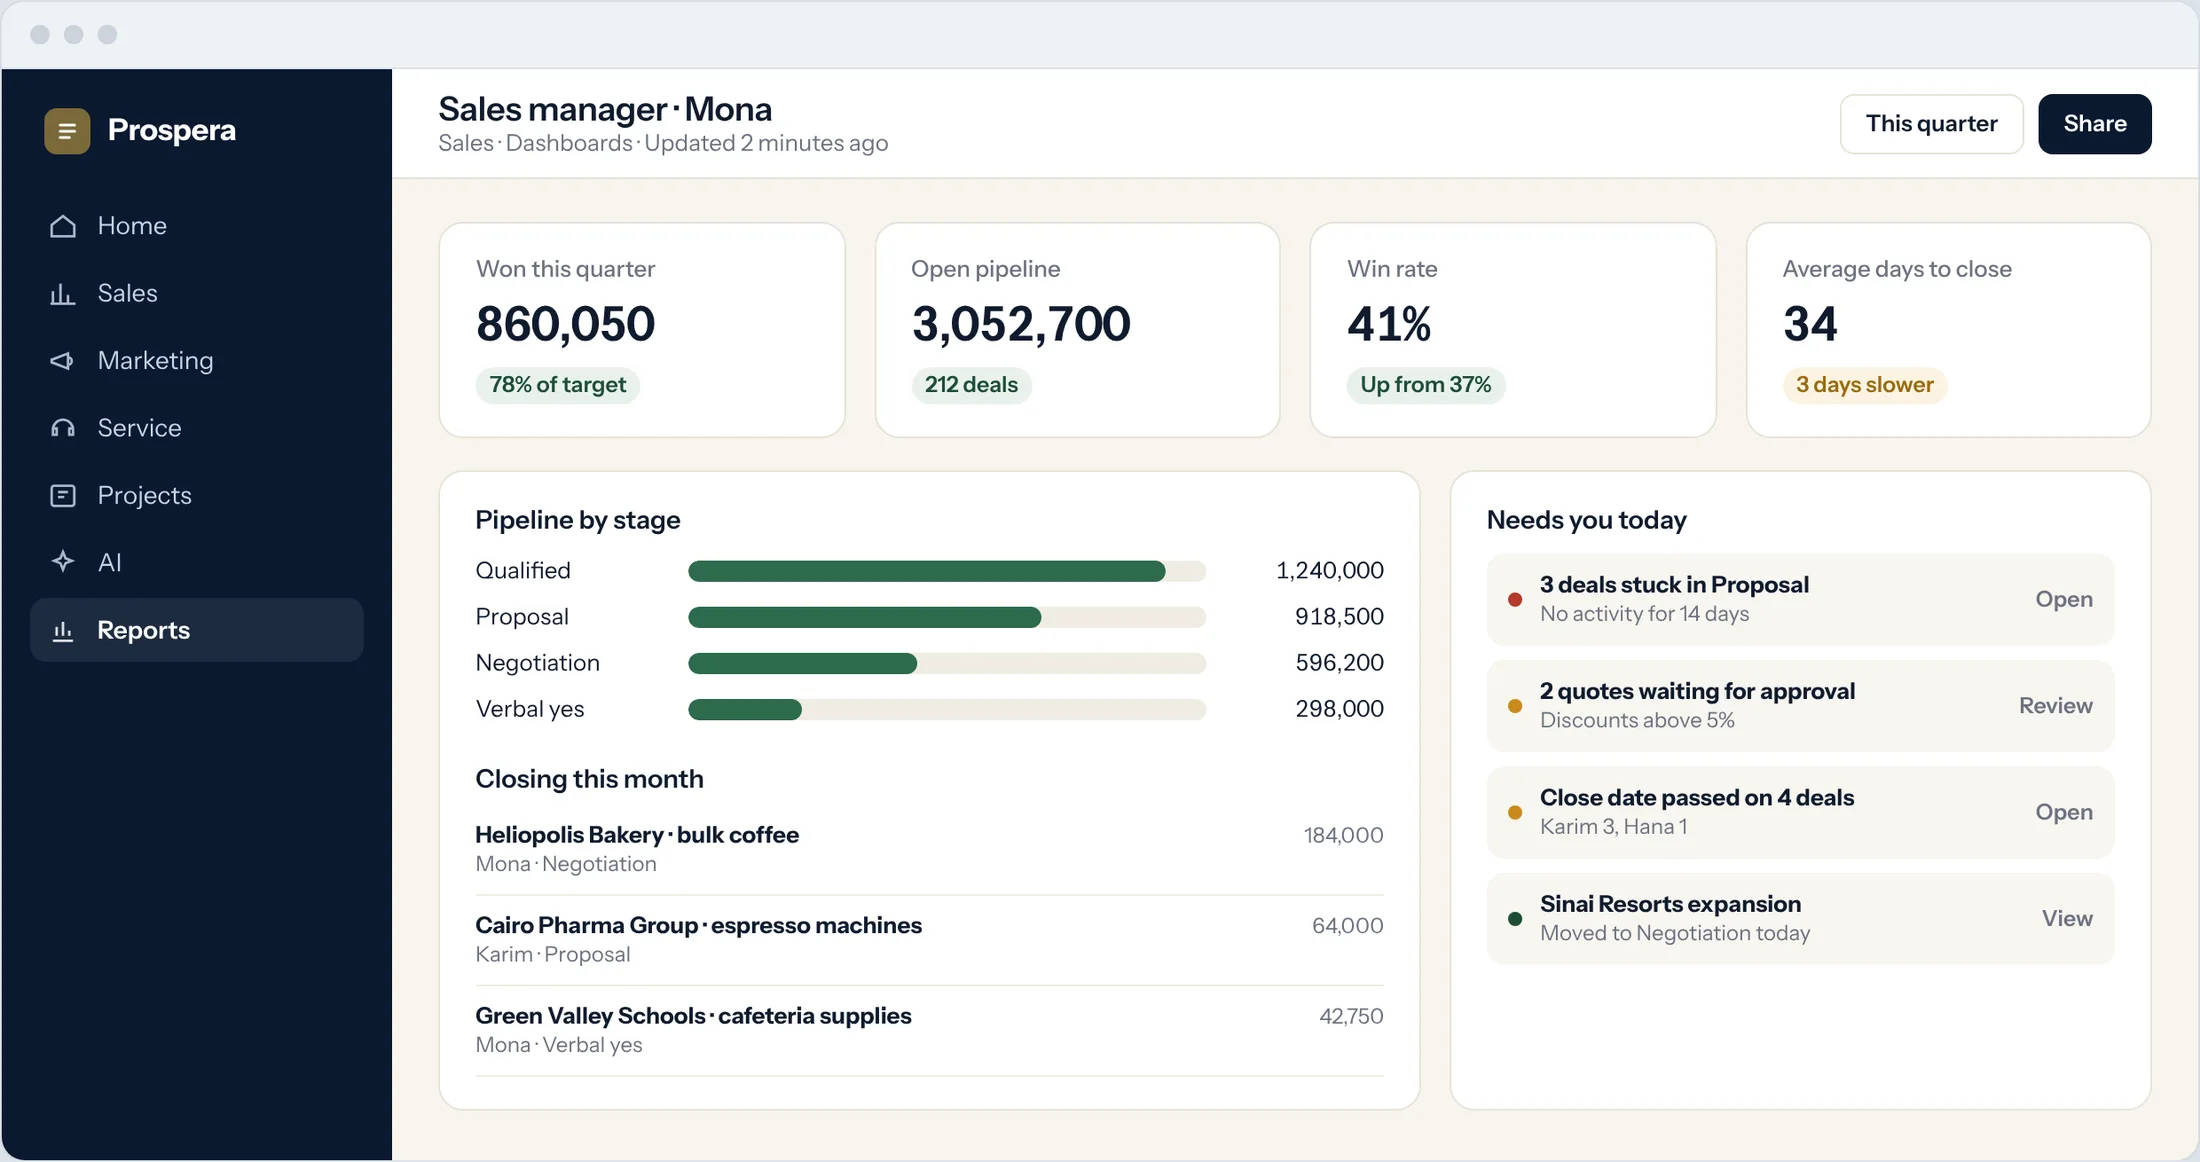Open the Heliopolis Bakery bulk coffee deal
Viewport: 2200px width, 1162px height.
pos(929,849)
